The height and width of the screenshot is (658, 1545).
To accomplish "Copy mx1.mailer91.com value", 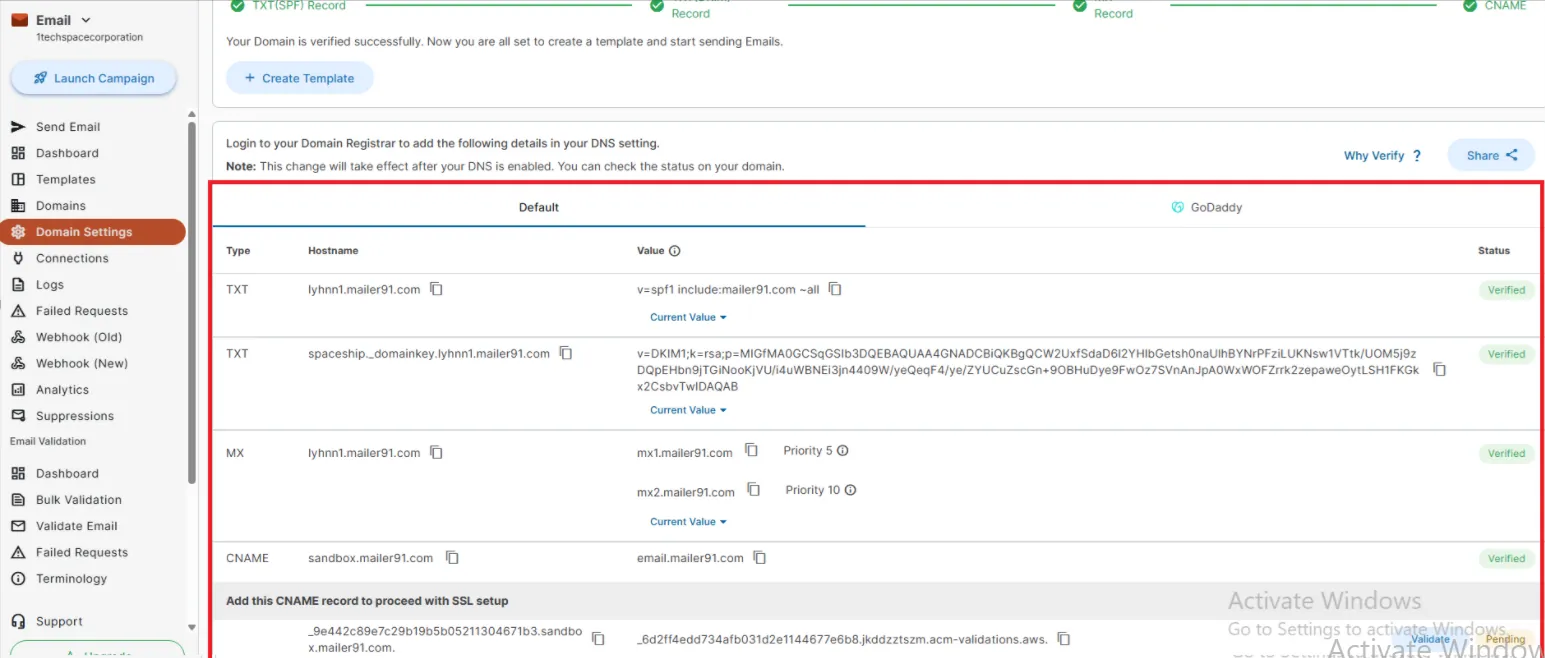I will (x=752, y=451).
